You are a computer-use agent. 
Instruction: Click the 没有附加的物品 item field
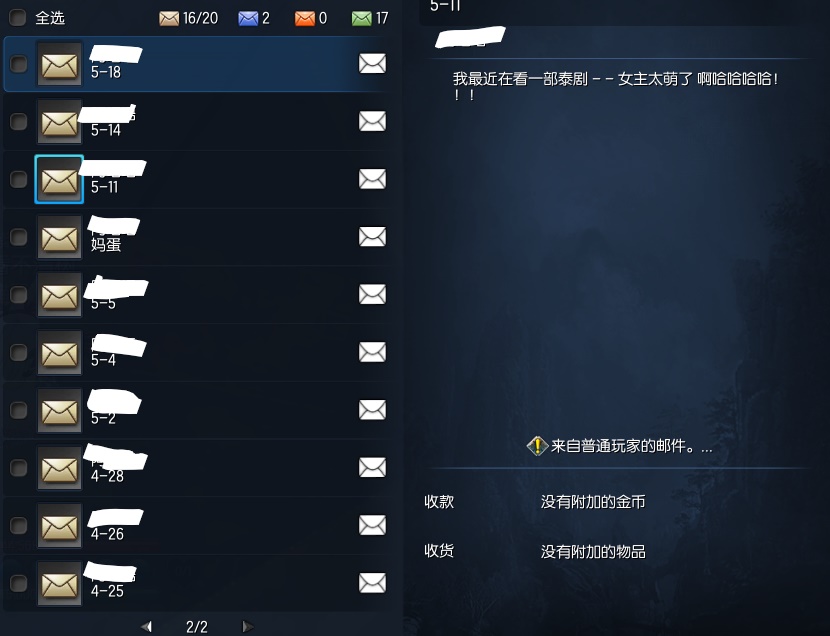(593, 552)
